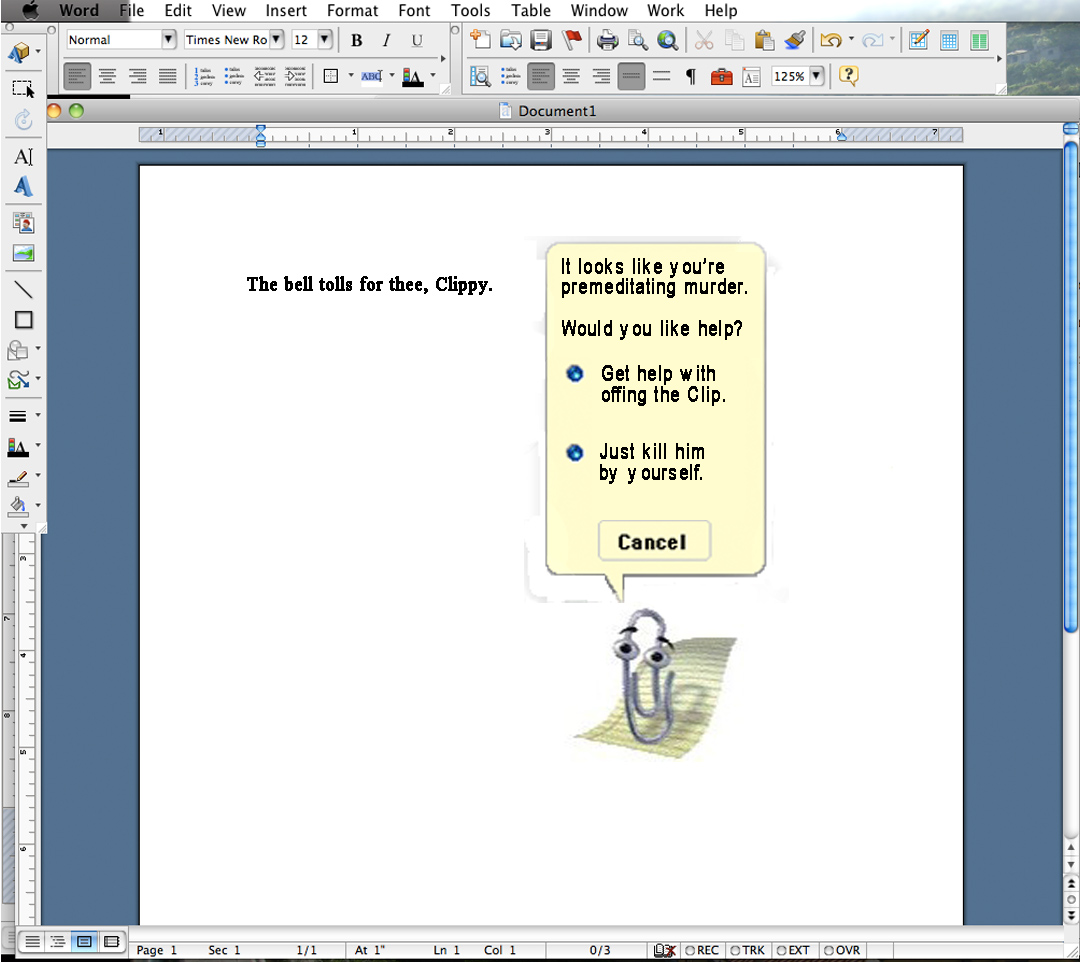This screenshot has height=963, width=1080.
Task: Click the right indent marker on ruler
Action: (841, 136)
